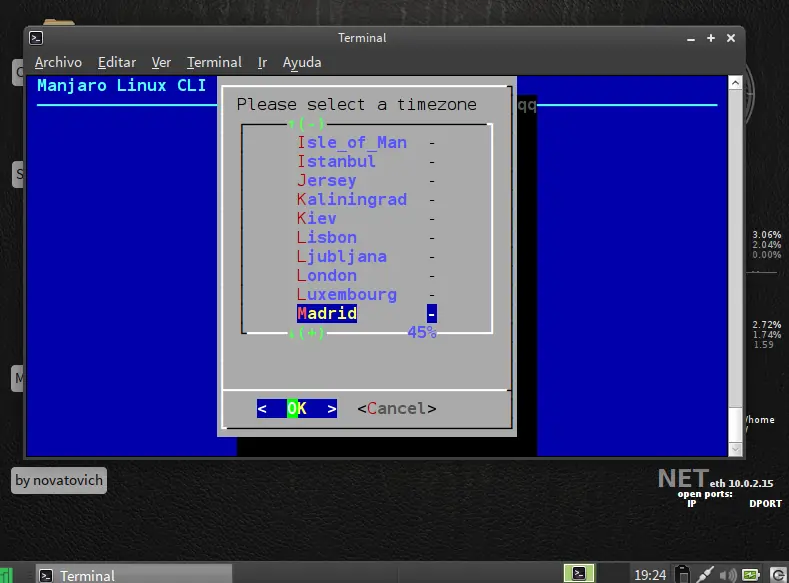Screen dimensions: 789x583
Task: Click the terminal window scrollbar up arrow
Action: tap(735, 82)
